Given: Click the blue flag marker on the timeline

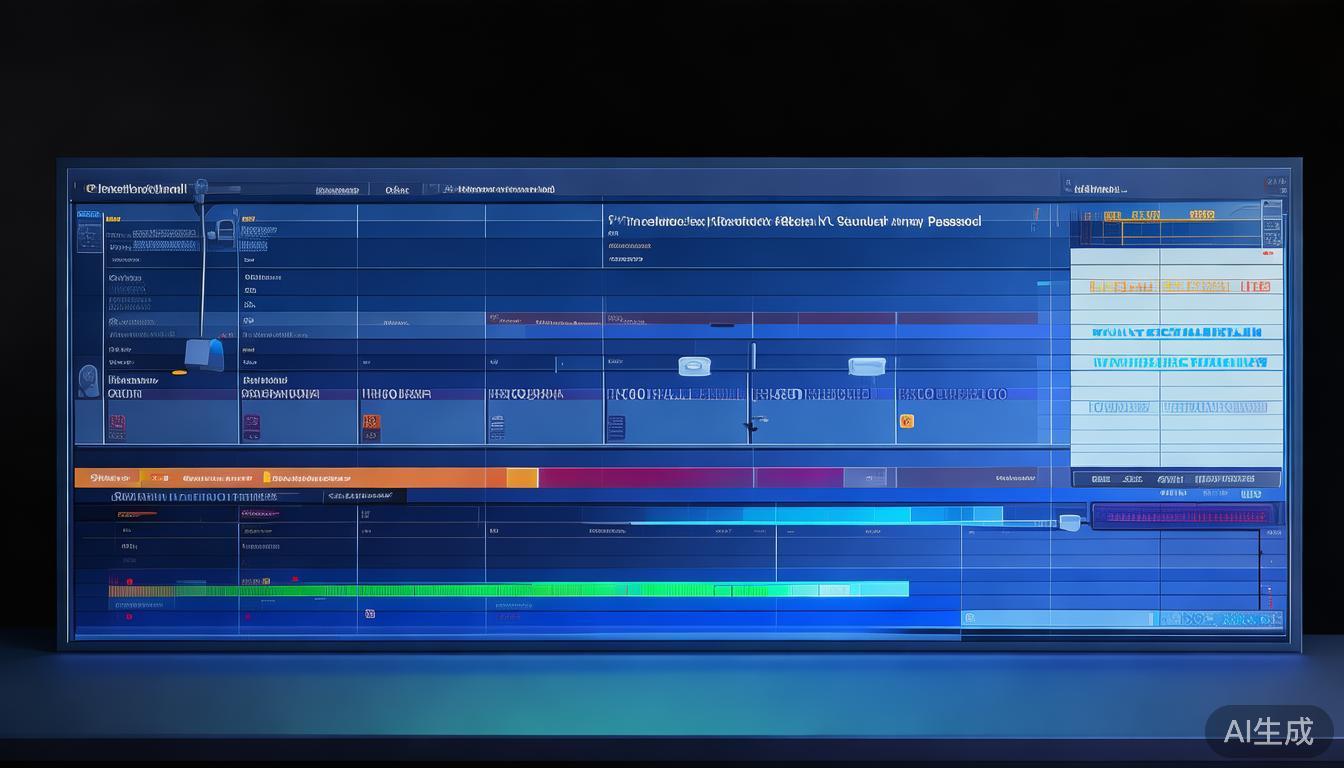Looking at the screenshot, I should [x=205, y=354].
